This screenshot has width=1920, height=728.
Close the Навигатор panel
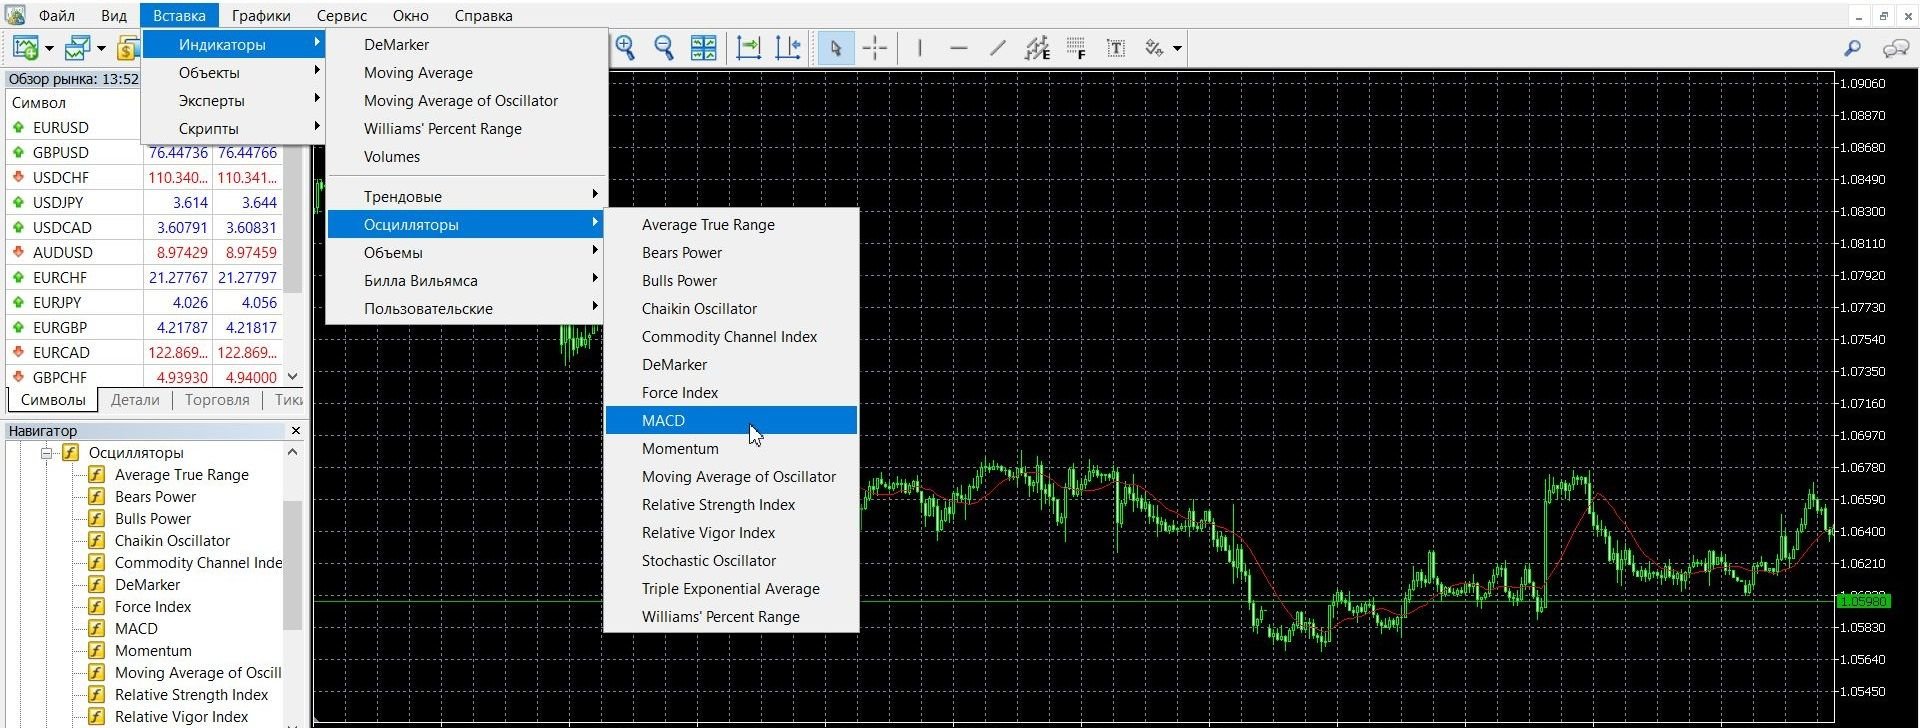(295, 431)
